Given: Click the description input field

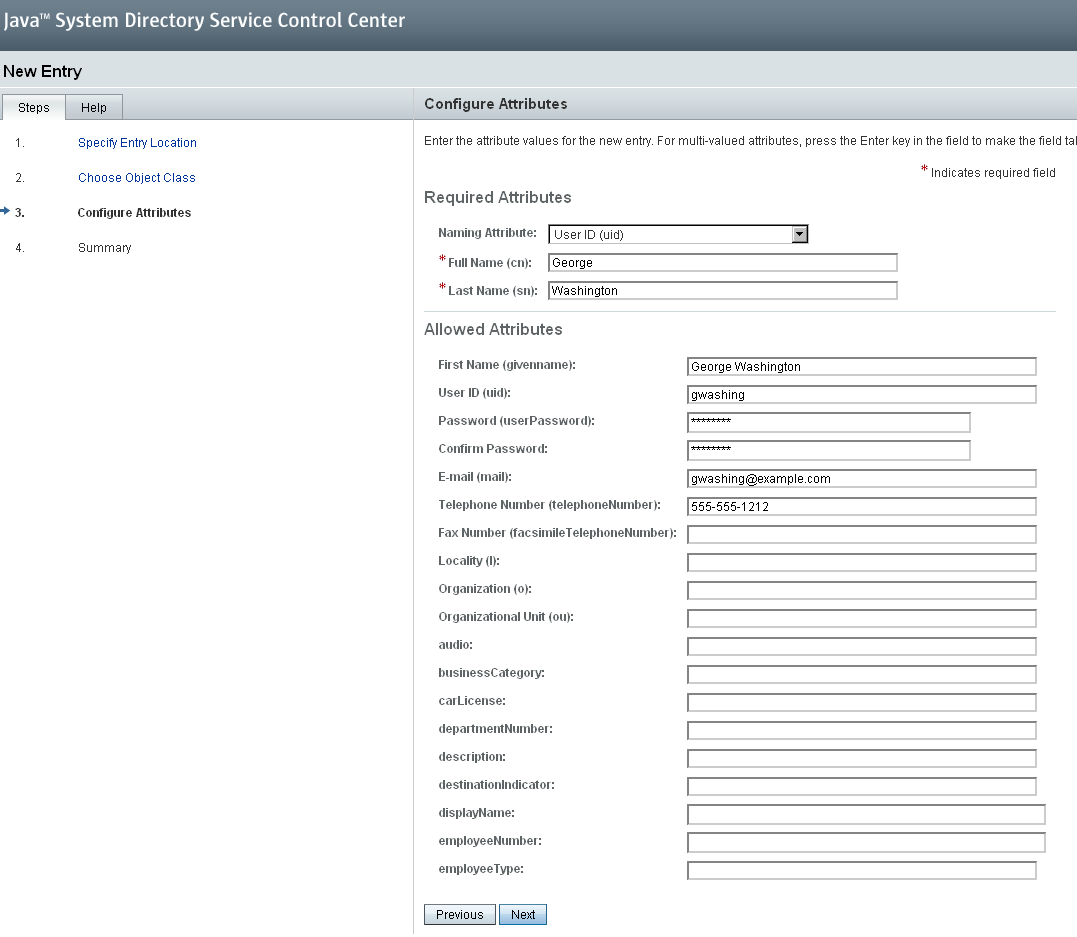Looking at the screenshot, I should [861, 758].
